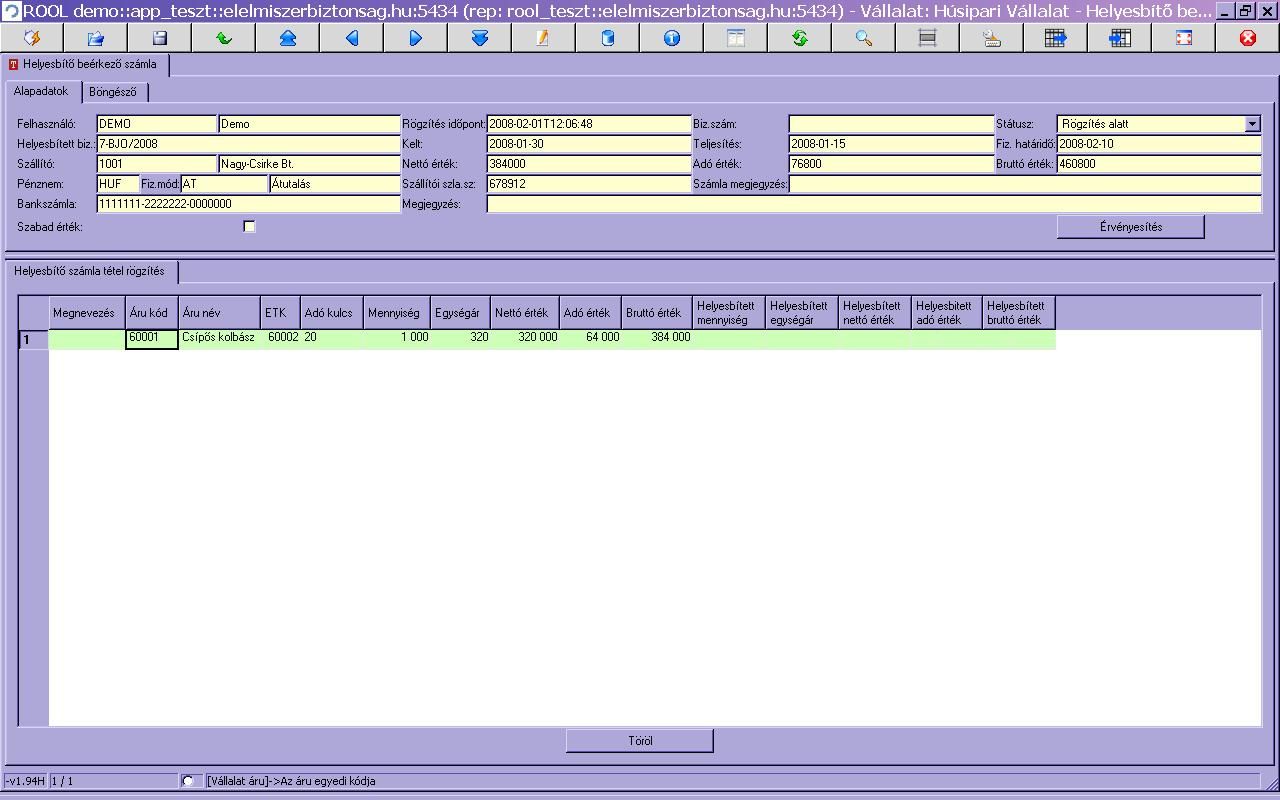
Task: Click the Bankszámla field 1111111-2222222-0000000
Action: 248,204
